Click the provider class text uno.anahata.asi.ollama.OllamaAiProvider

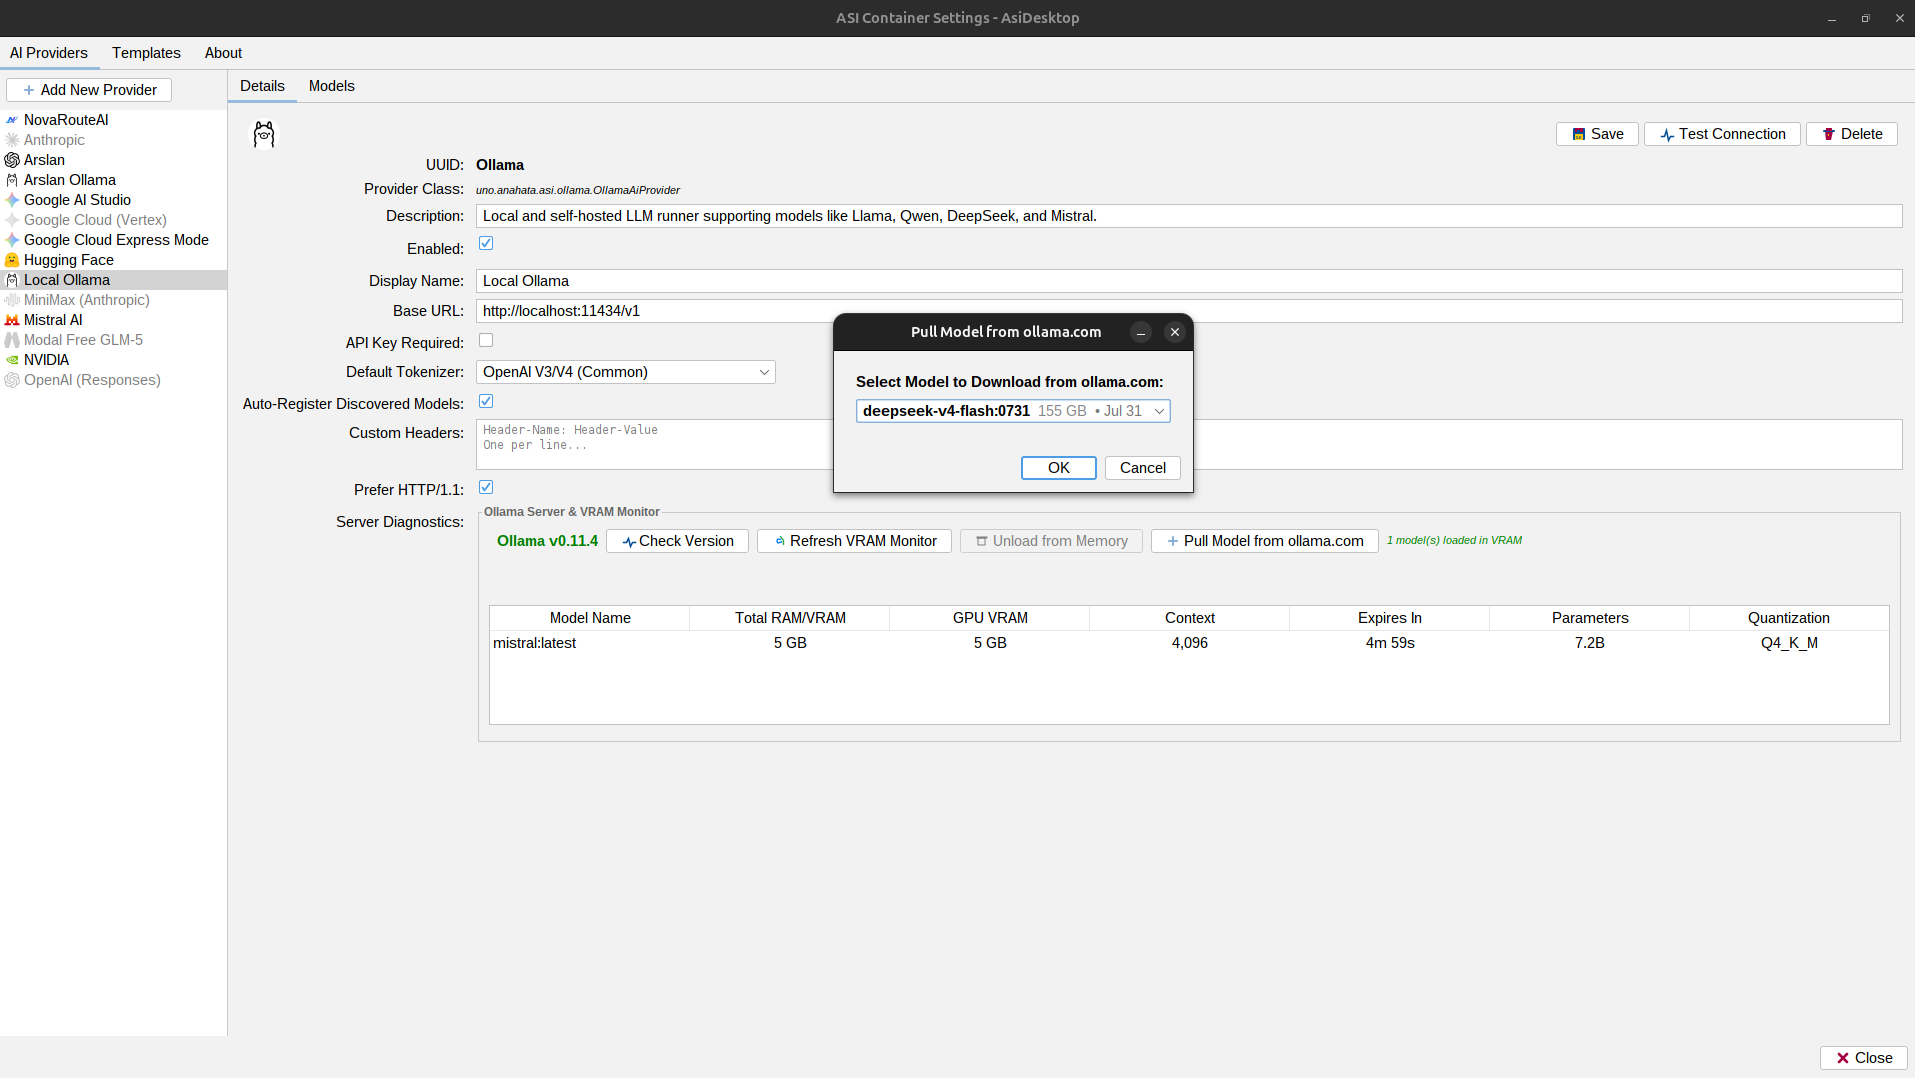tap(578, 190)
